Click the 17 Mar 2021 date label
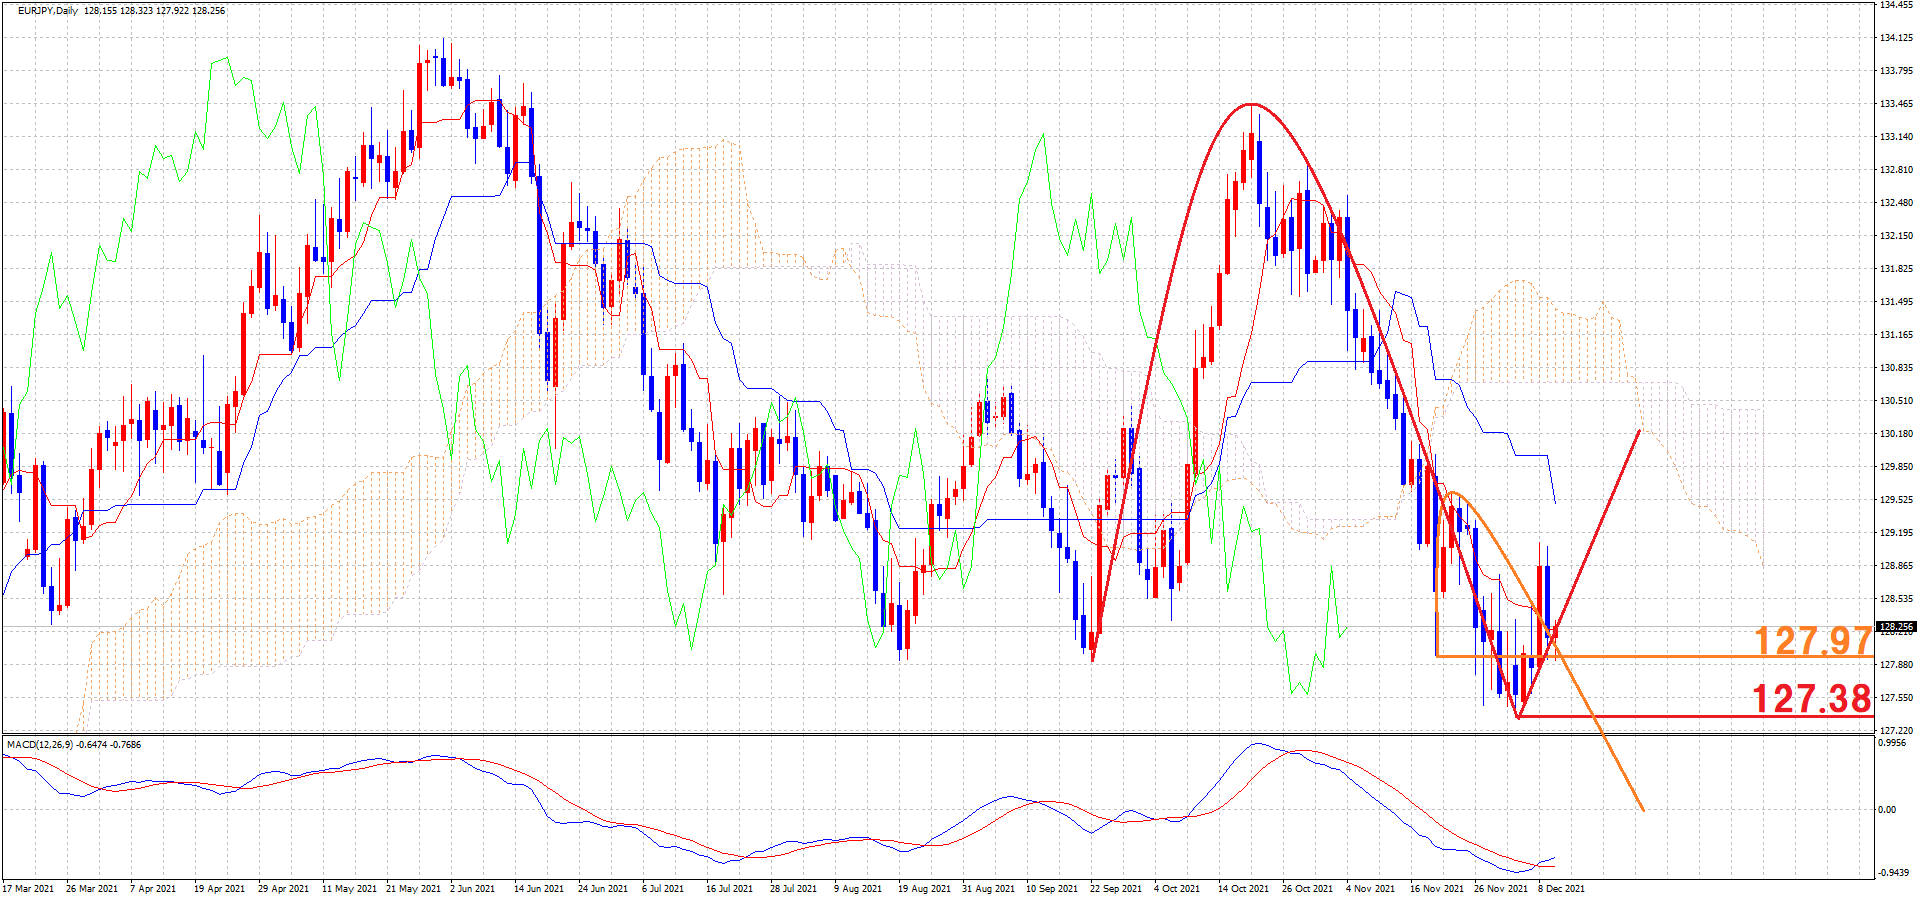This screenshot has width=1920, height=900. pyautogui.click(x=28, y=888)
